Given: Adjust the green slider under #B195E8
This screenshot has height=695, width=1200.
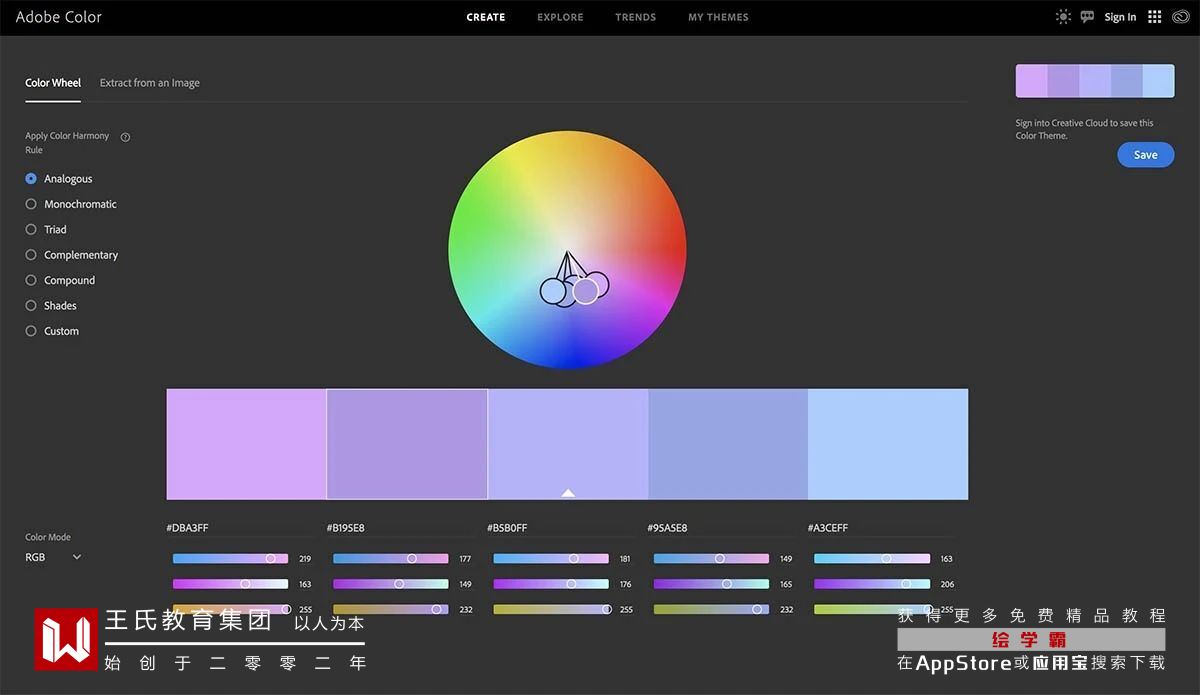Looking at the screenshot, I should [391, 584].
